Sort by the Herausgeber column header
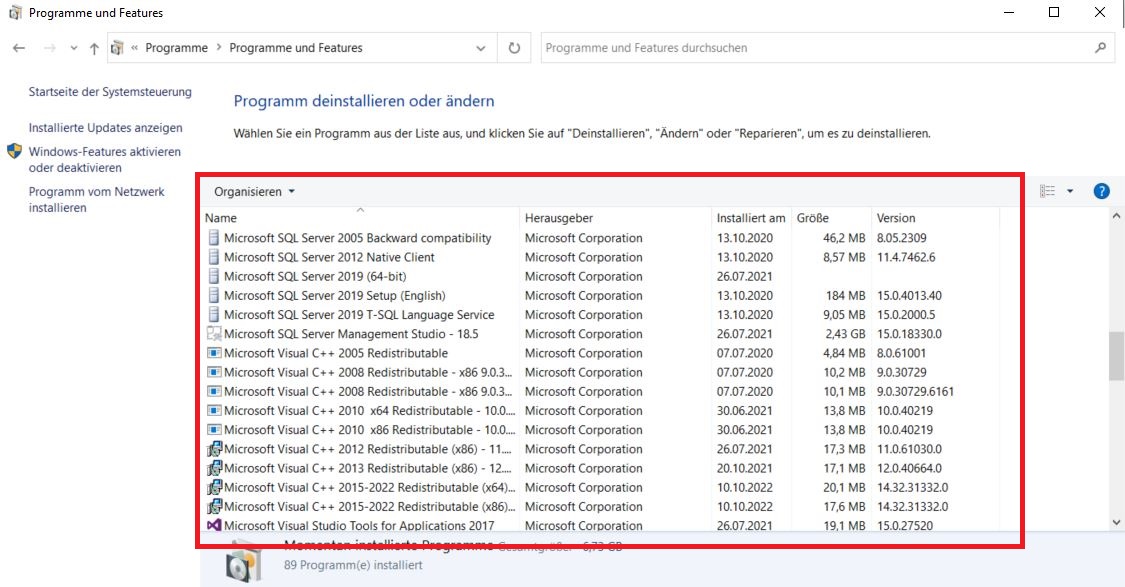The width and height of the screenshot is (1125, 587). [x=559, y=218]
